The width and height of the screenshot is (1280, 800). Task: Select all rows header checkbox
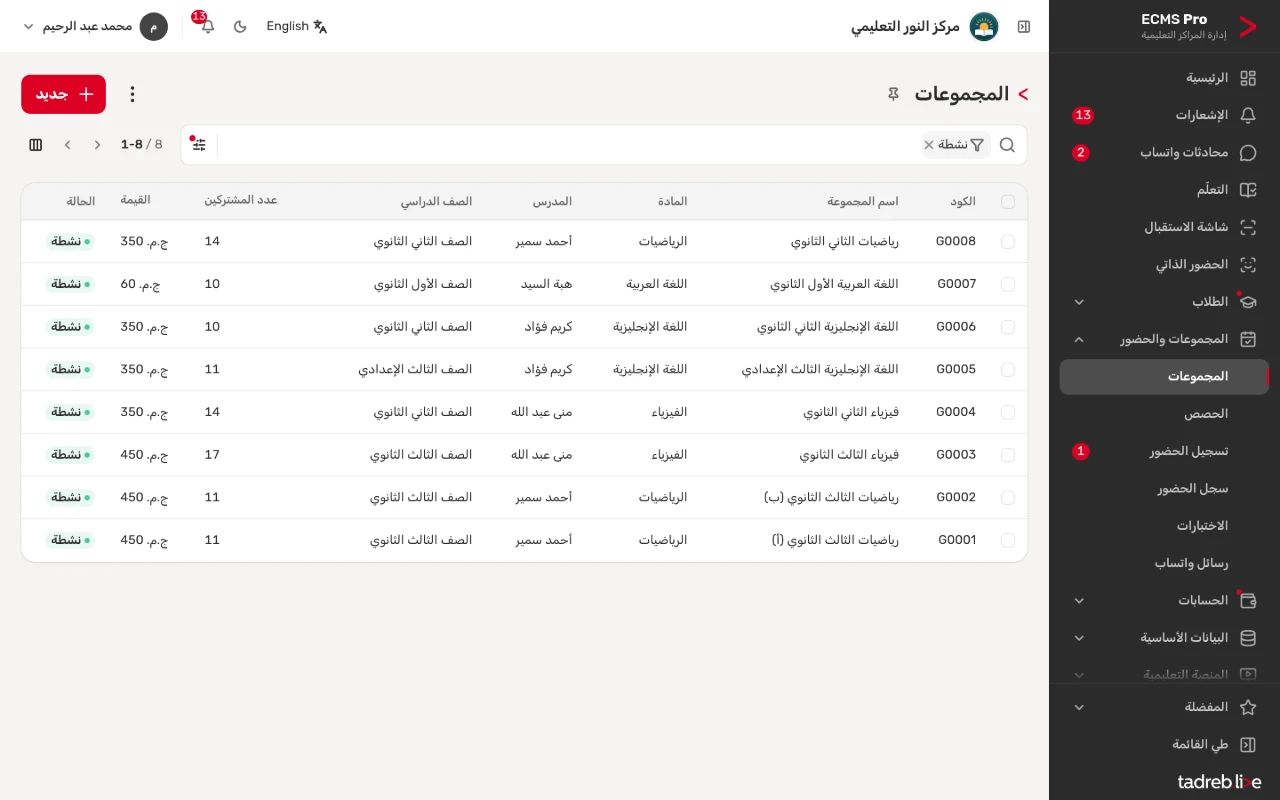[x=1007, y=201]
